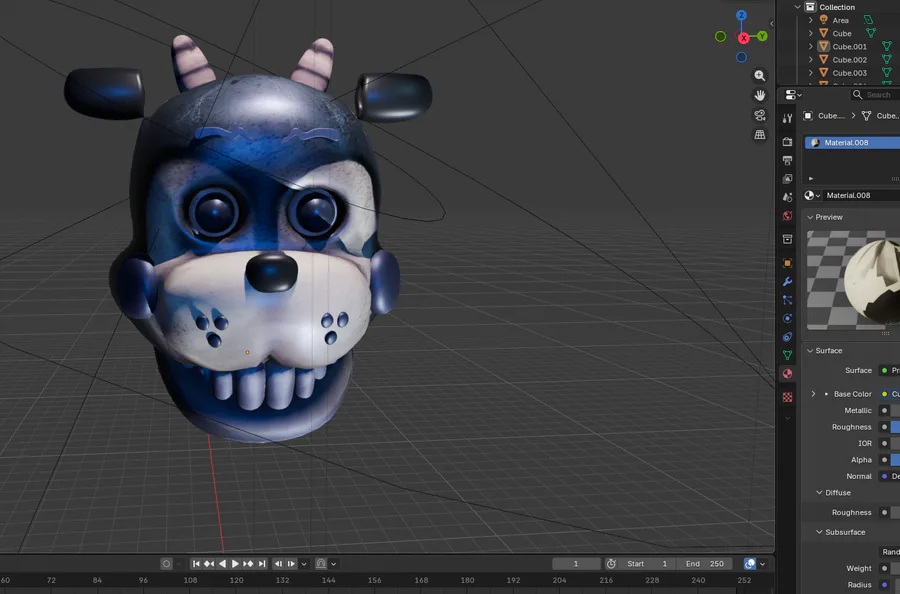Click the zoom view magnifier icon

pos(759,76)
